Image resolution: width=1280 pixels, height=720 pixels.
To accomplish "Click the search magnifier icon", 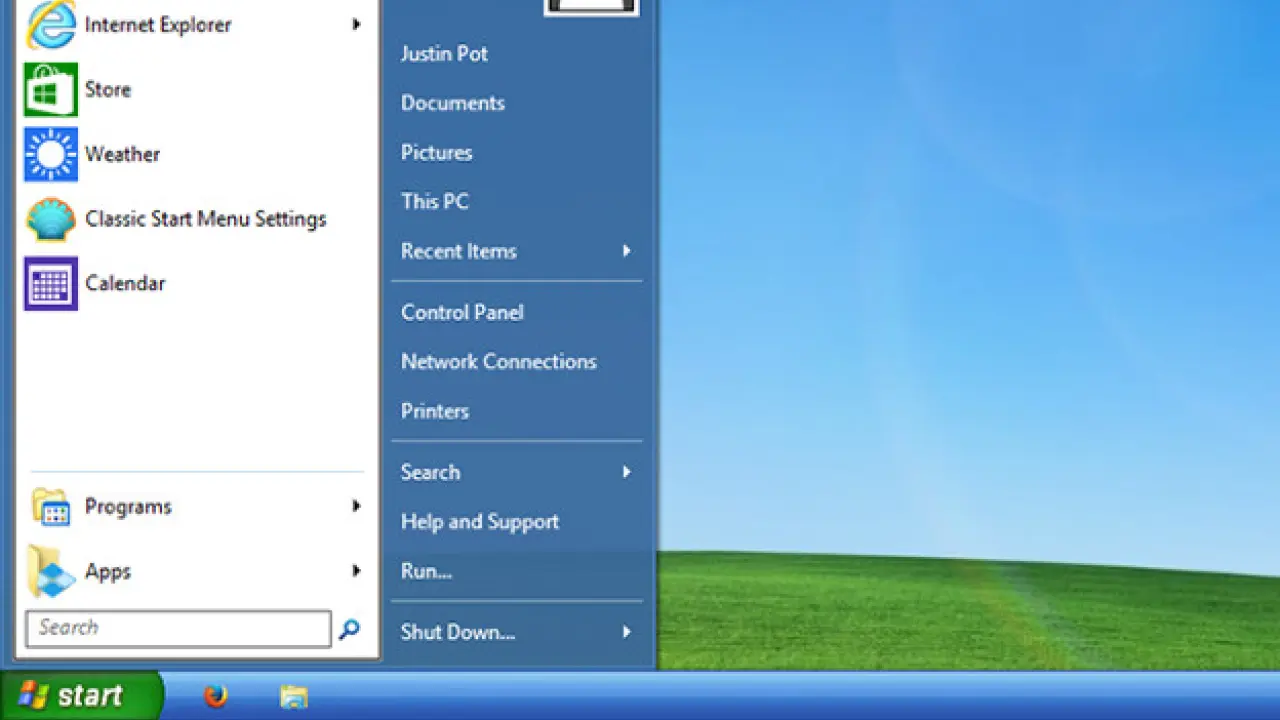I will pyautogui.click(x=349, y=629).
